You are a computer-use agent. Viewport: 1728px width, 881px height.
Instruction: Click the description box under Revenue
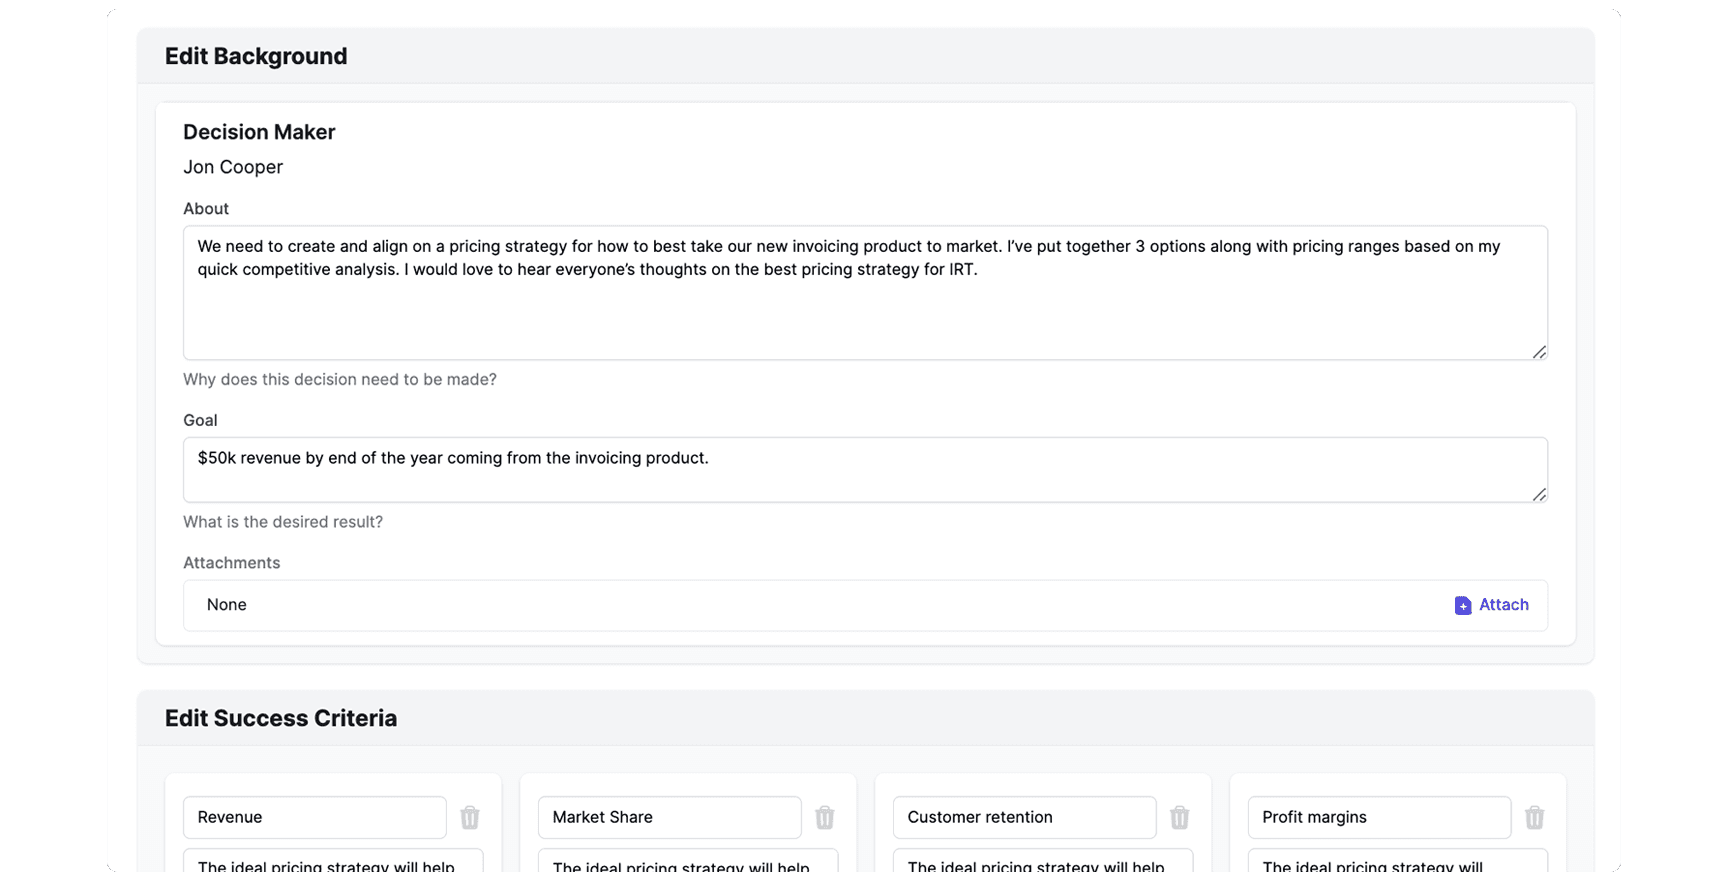coord(333,862)
